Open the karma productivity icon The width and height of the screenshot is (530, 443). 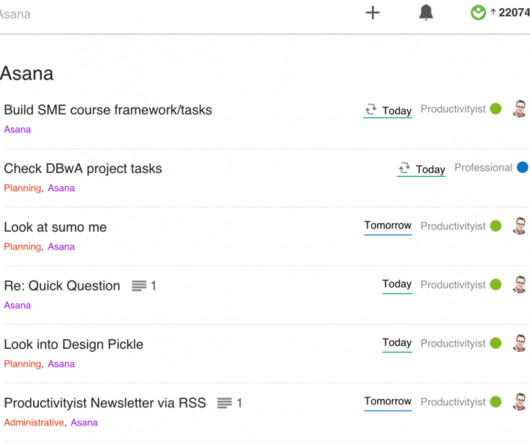478,13
